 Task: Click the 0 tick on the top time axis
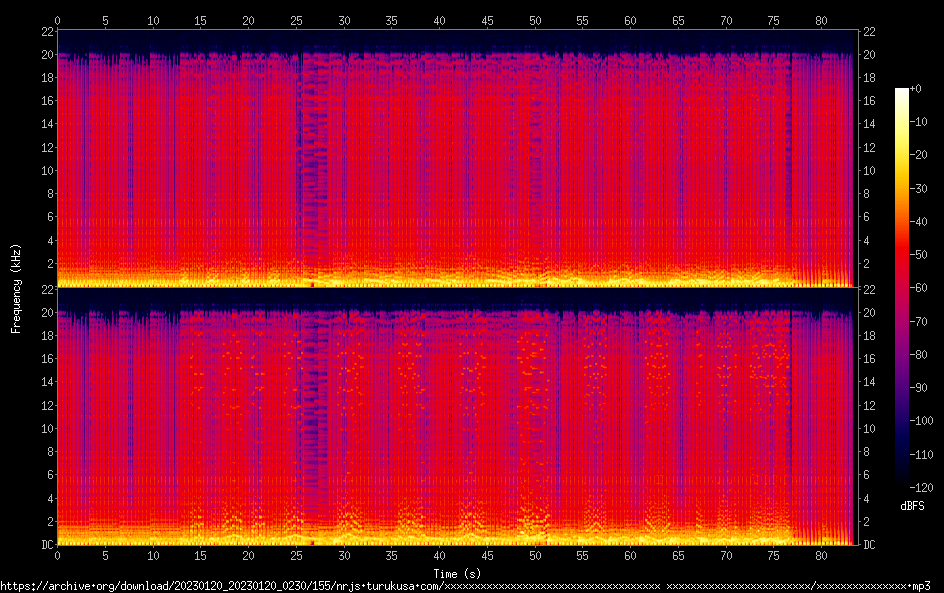pyautogui.click(x=57, y=20)
